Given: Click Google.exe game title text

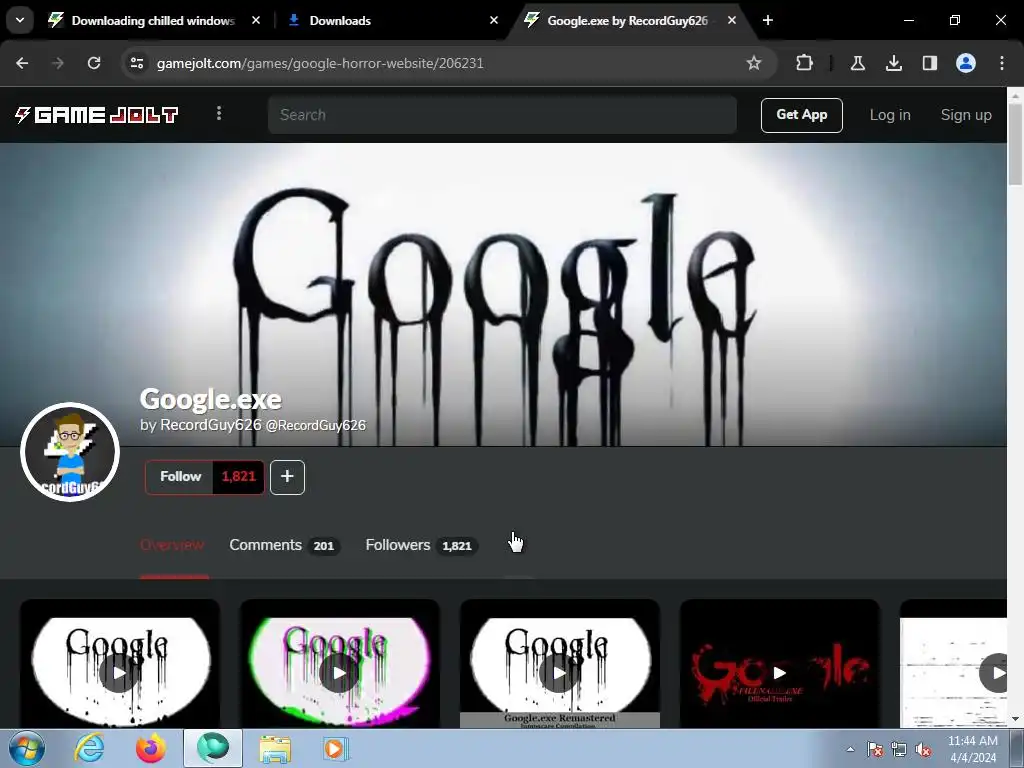Looking at the screenshot, I should pos(210,399).
